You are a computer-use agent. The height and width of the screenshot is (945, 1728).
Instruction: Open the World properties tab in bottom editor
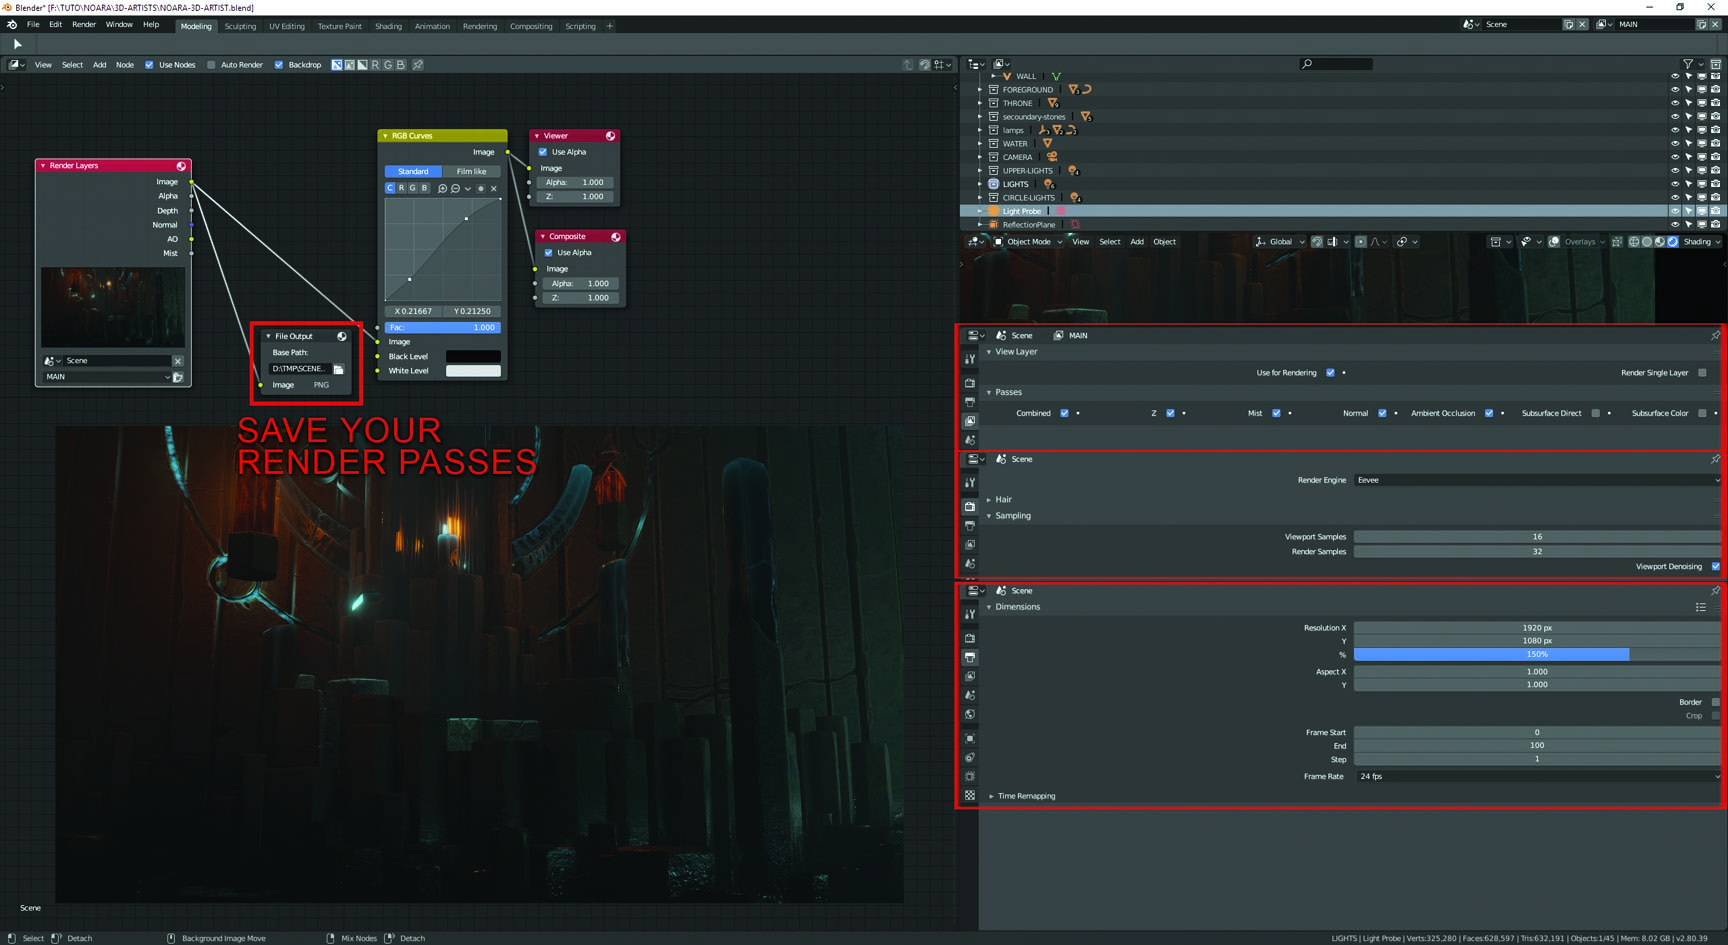click(969, 714)
